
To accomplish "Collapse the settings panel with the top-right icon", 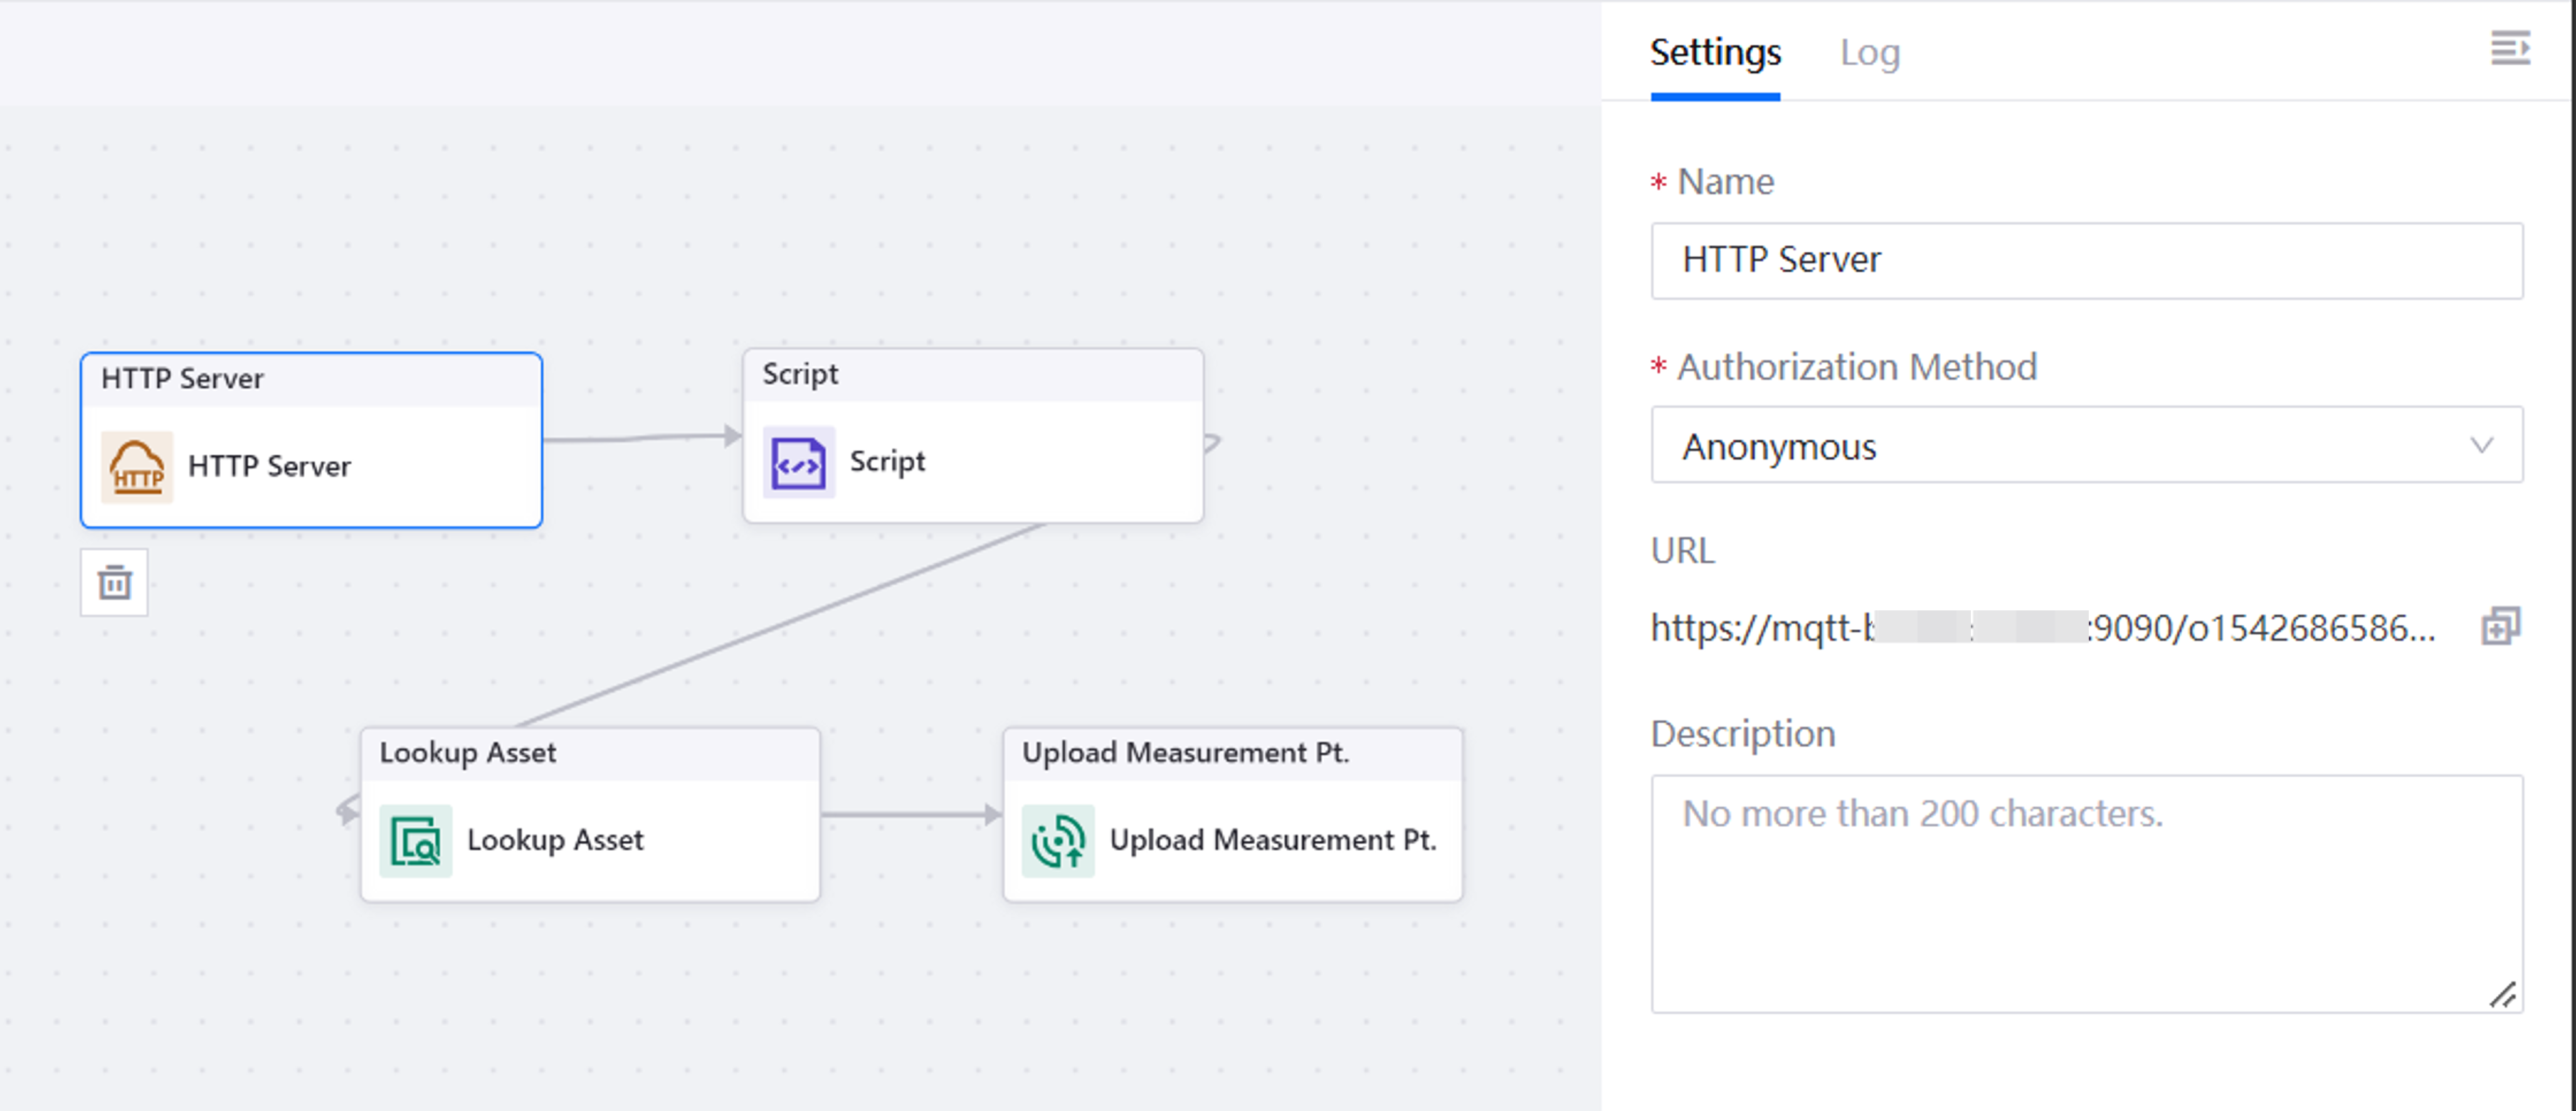I will [x=2509, y=48].
